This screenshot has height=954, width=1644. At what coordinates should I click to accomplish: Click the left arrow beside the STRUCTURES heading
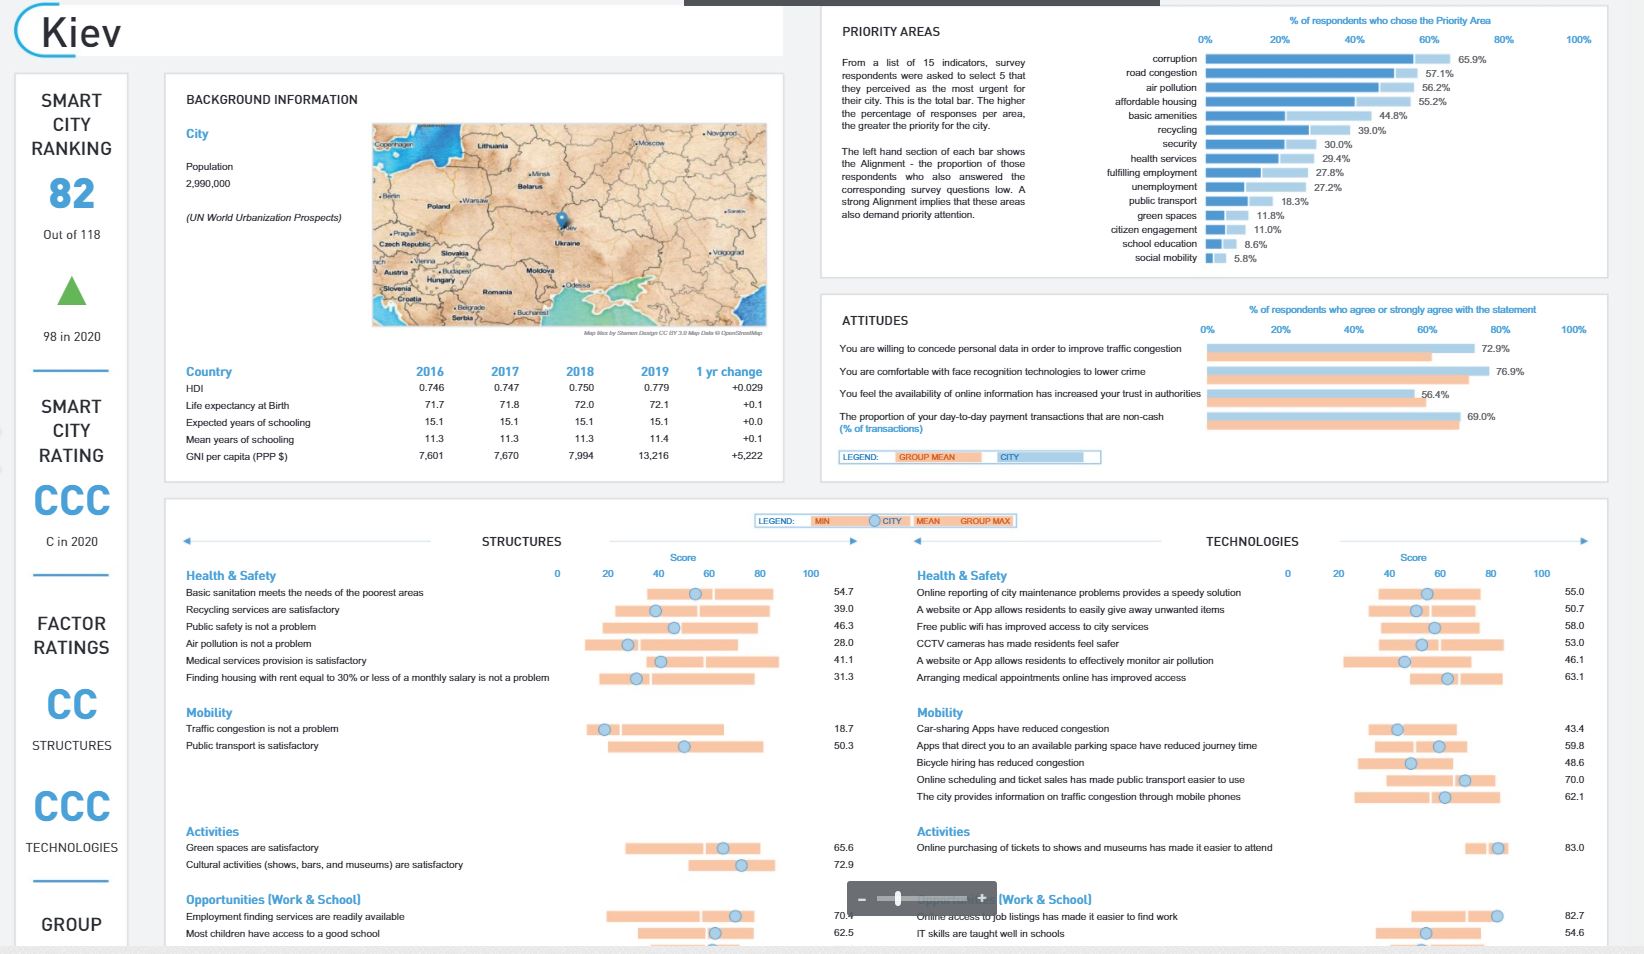[x=187, y=541]
